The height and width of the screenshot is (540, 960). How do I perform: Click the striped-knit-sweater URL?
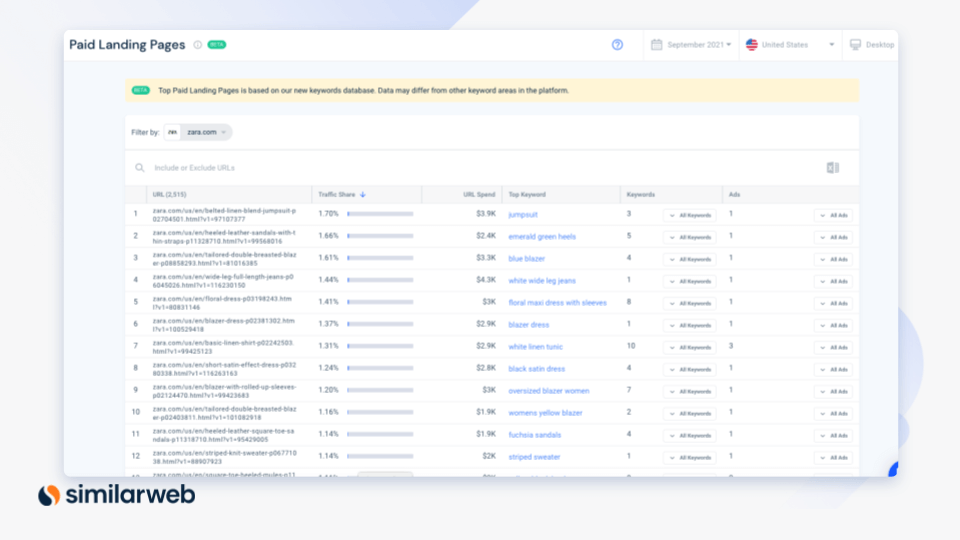coord(225,457)
